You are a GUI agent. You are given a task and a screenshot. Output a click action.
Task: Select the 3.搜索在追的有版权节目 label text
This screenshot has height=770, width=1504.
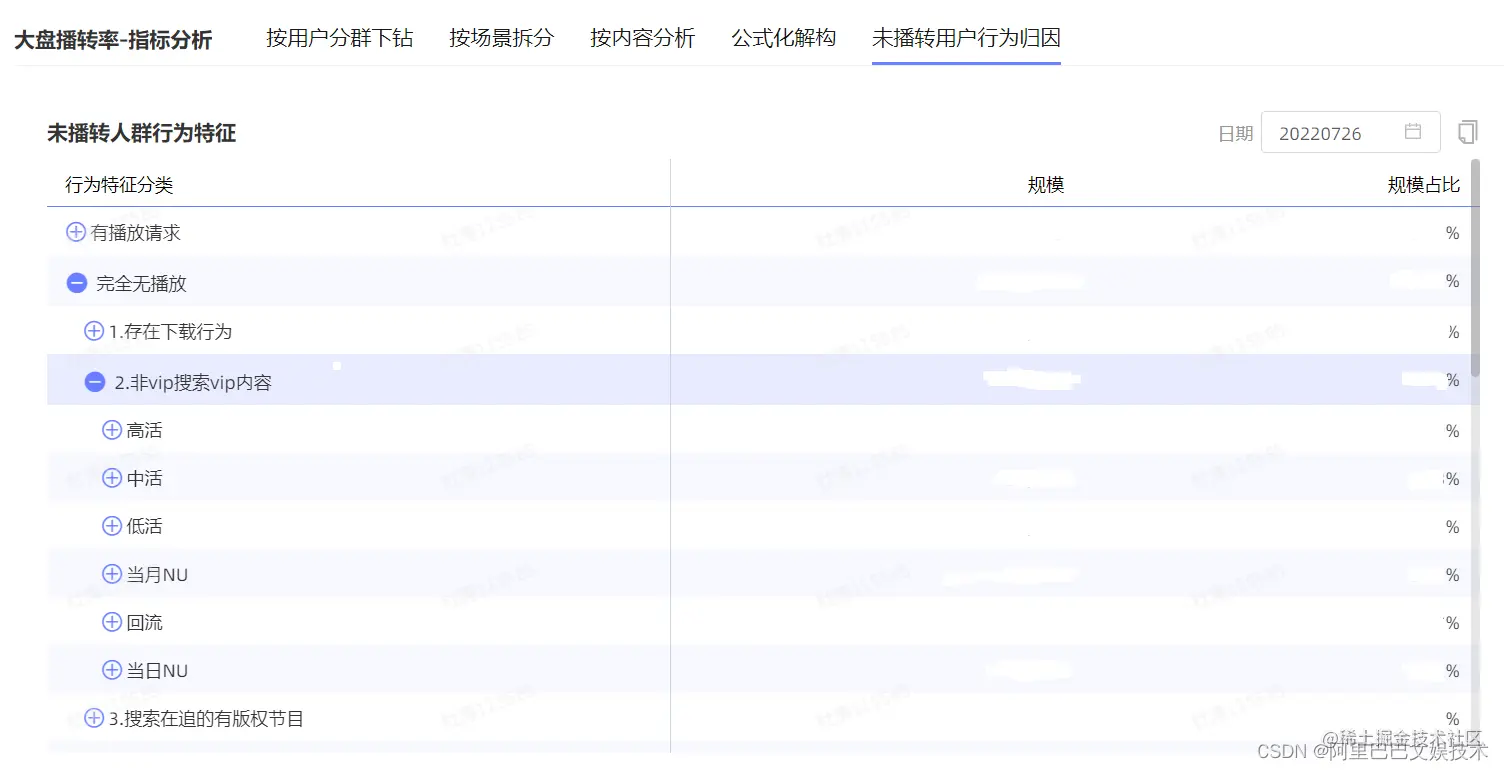(x=206, y=719)
